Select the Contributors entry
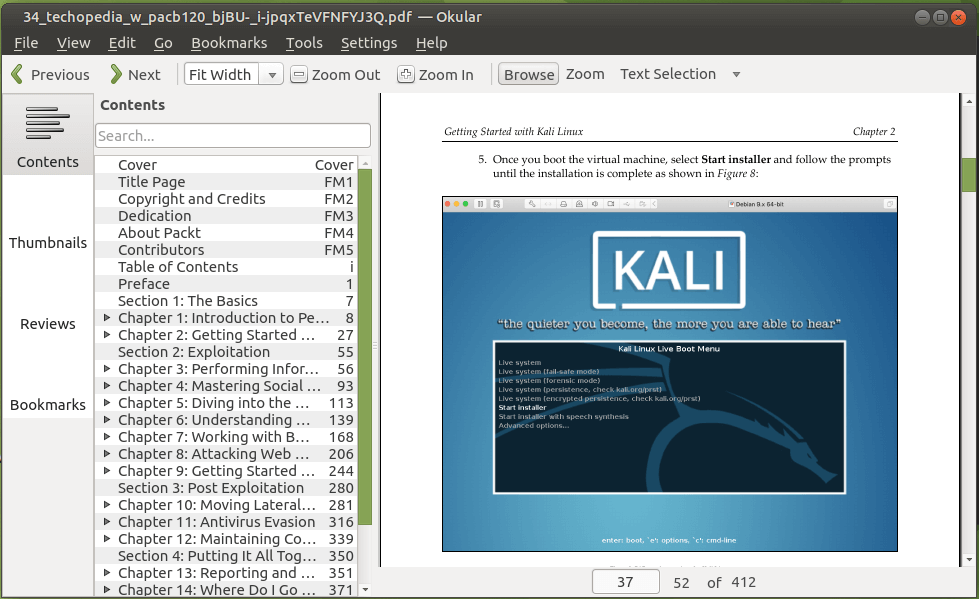Viewport: 979px width, 599px height. click(x=226, y=250)
